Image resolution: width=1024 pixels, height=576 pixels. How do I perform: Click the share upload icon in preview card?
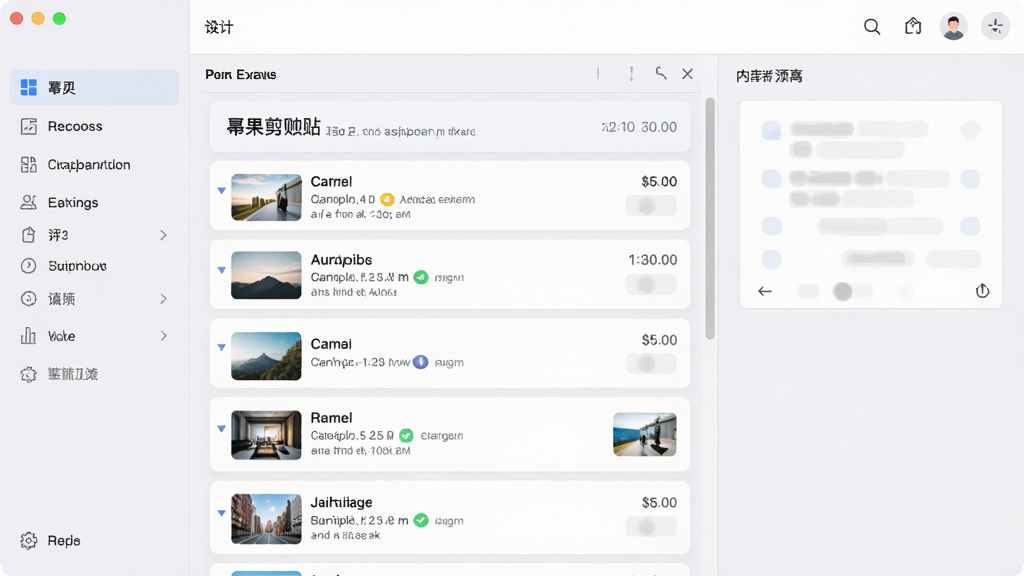click(982, 291)
